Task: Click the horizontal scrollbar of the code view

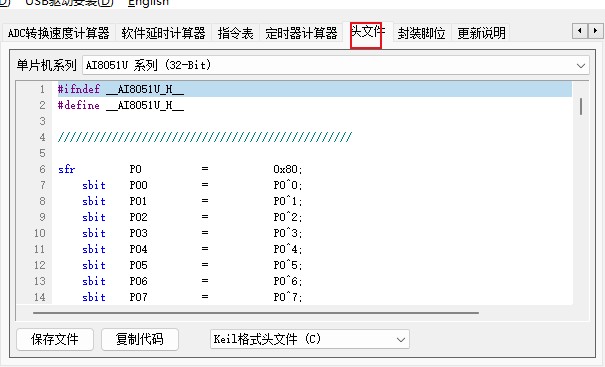Action: point(256,313)
